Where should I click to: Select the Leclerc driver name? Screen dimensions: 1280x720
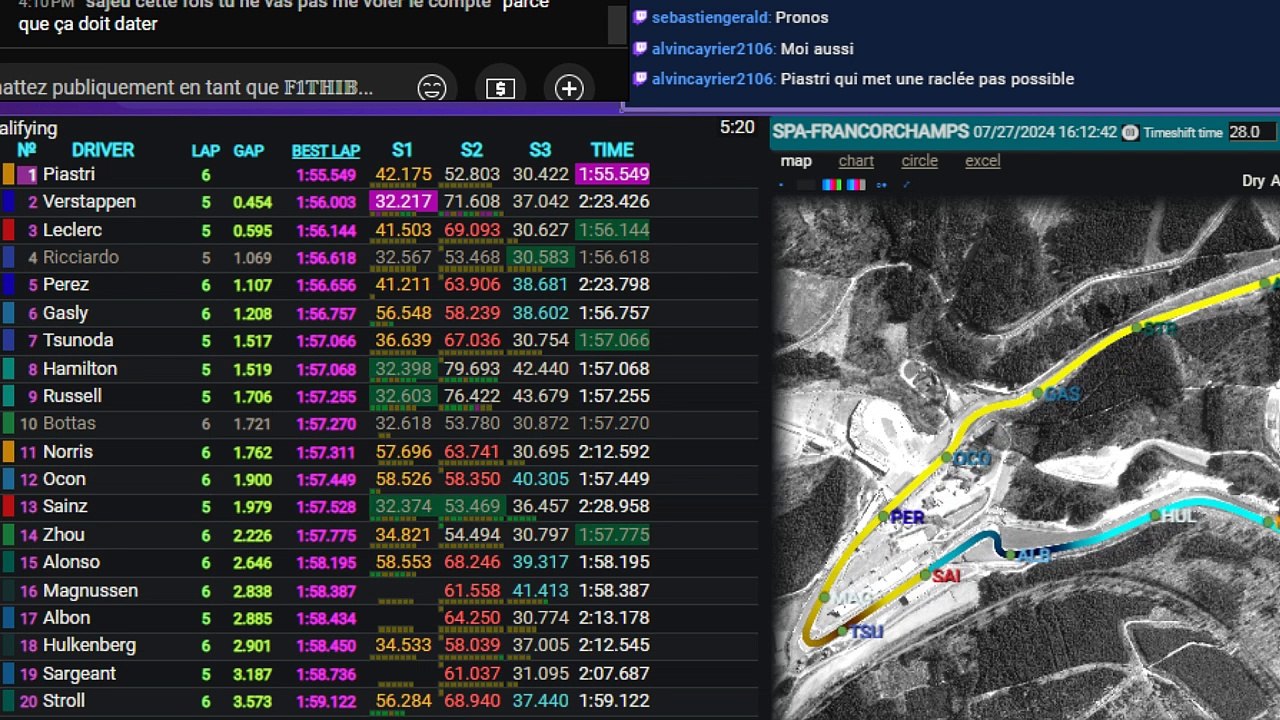(x=72, y=230)
